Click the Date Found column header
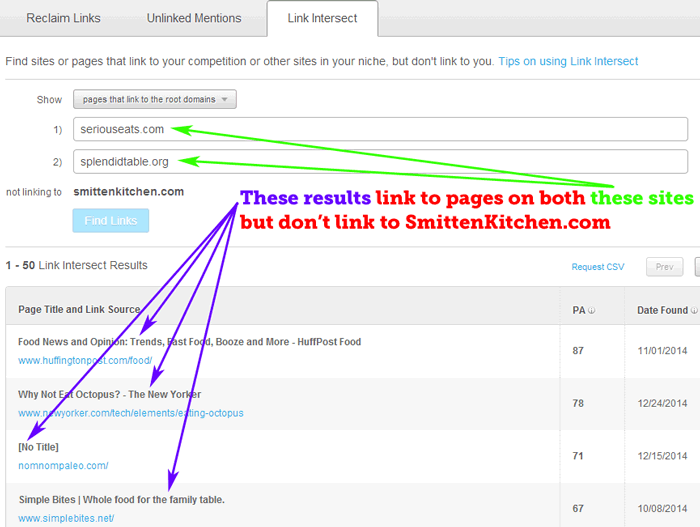700x527 pixels. coord(662,310)
